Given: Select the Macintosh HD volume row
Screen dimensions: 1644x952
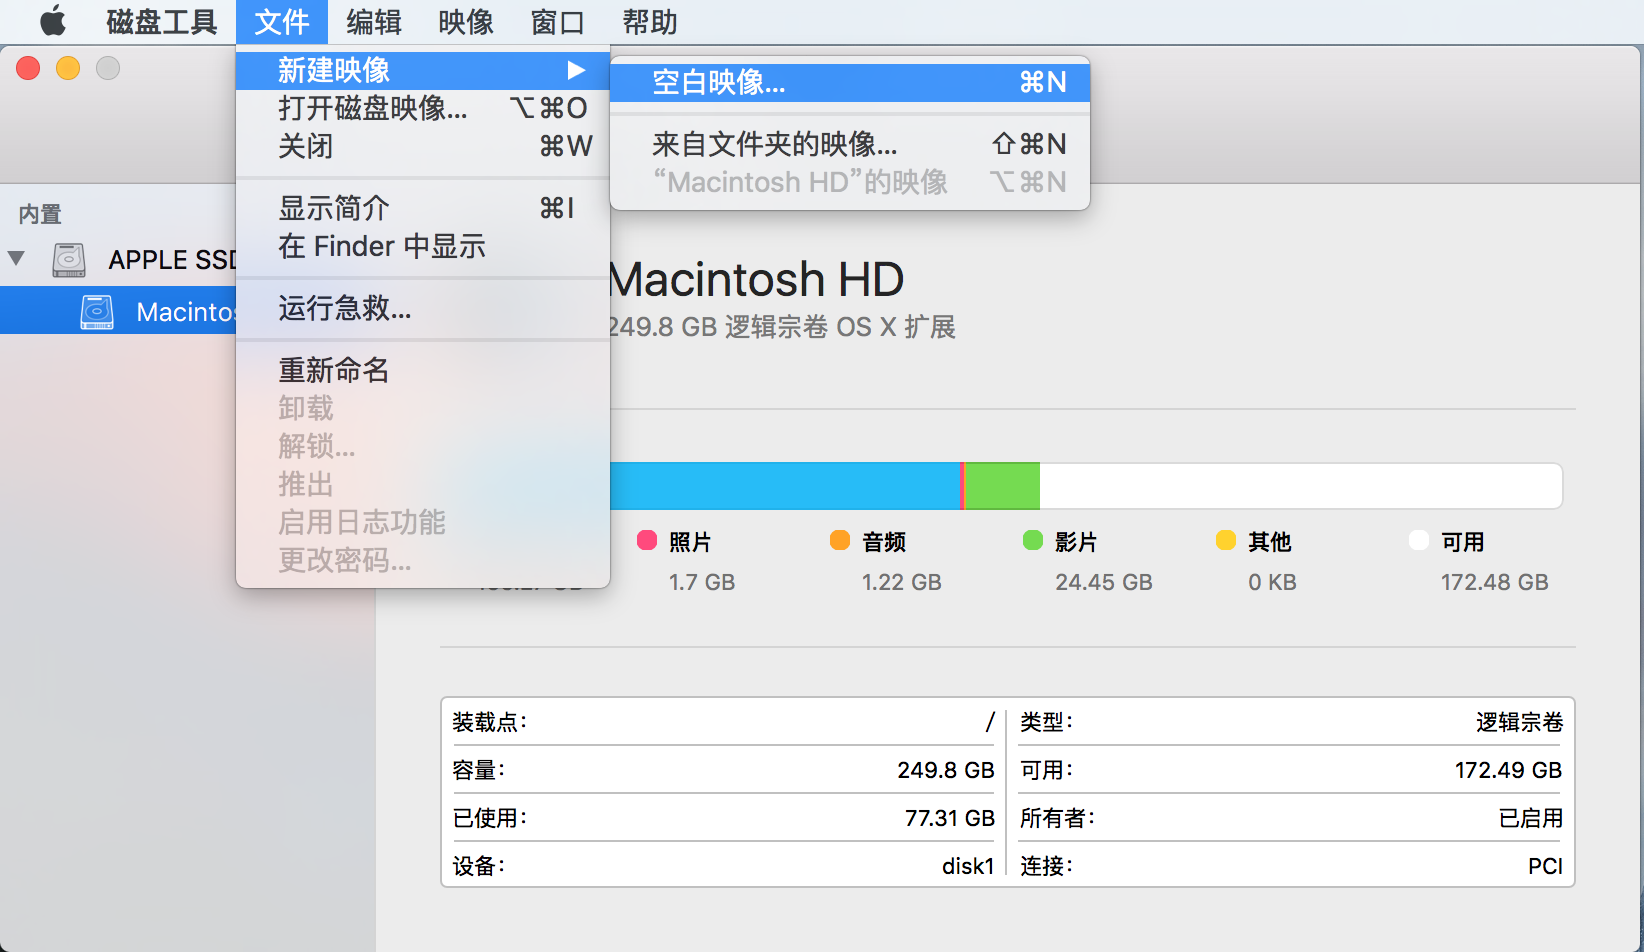Looking at the screenshot, I should pyautogui.click(x=118, y=311).
